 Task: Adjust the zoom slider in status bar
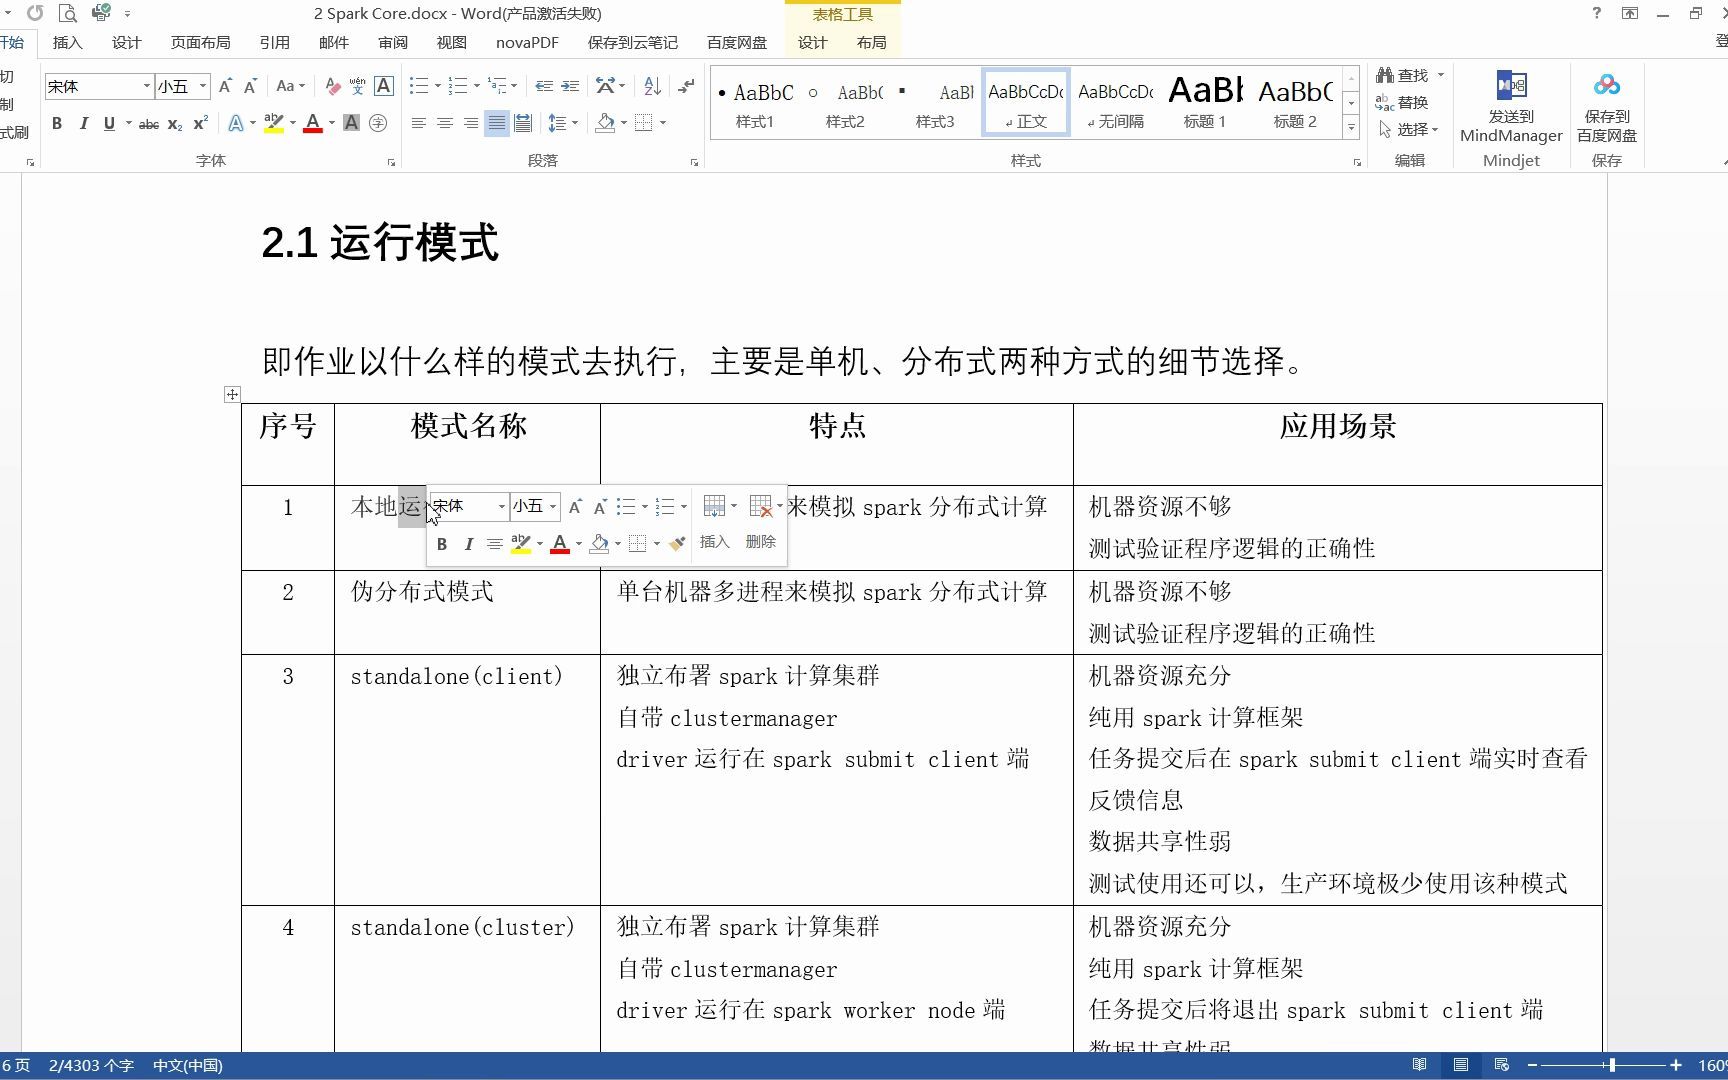pyautogui.click(x=1612, y=1065)
